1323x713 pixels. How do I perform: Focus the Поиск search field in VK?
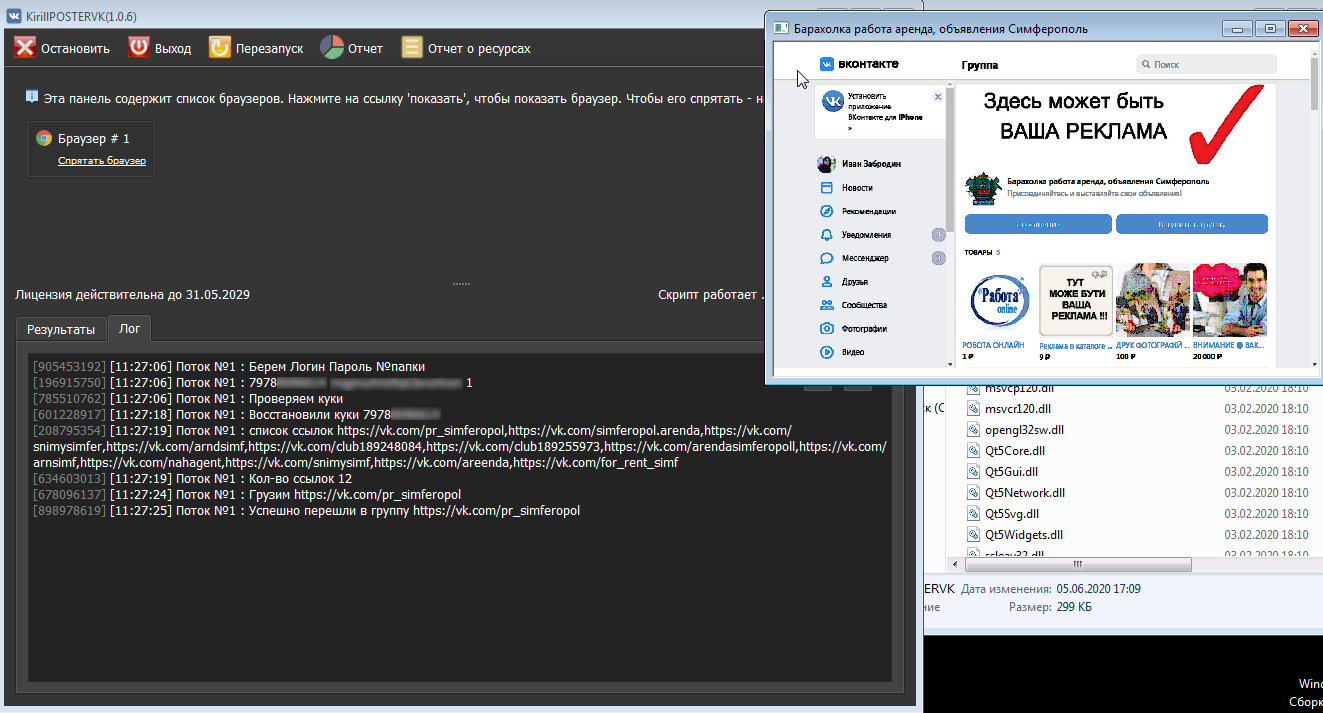[1206, 64]
